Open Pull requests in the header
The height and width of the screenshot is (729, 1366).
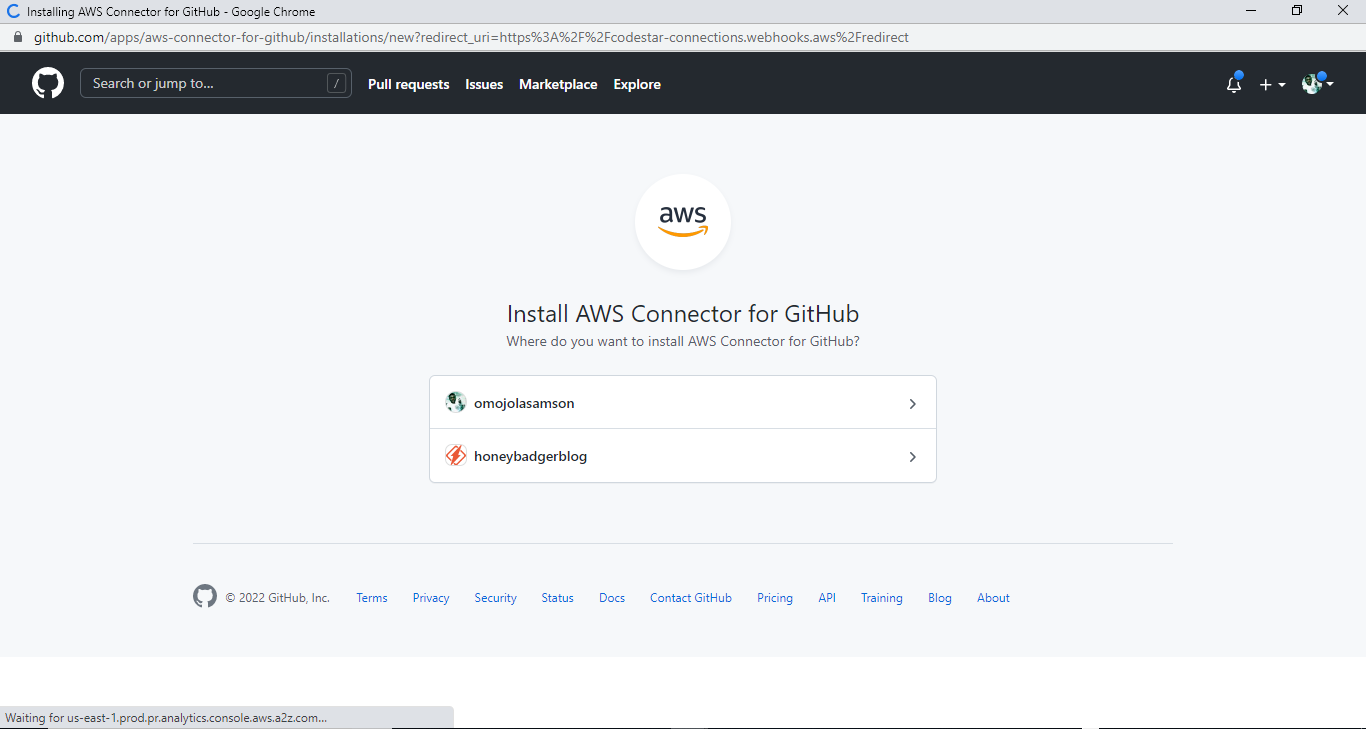pos(408,84)
